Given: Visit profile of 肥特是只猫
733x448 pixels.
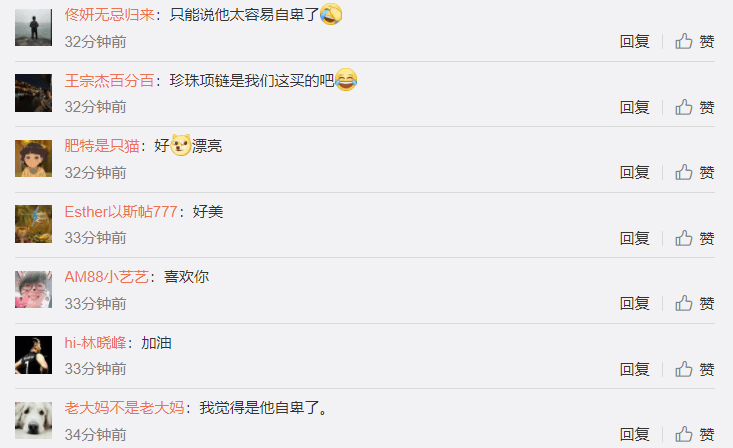Looking at the screenshot, I should pyautogui.click(x=102, y=146).
